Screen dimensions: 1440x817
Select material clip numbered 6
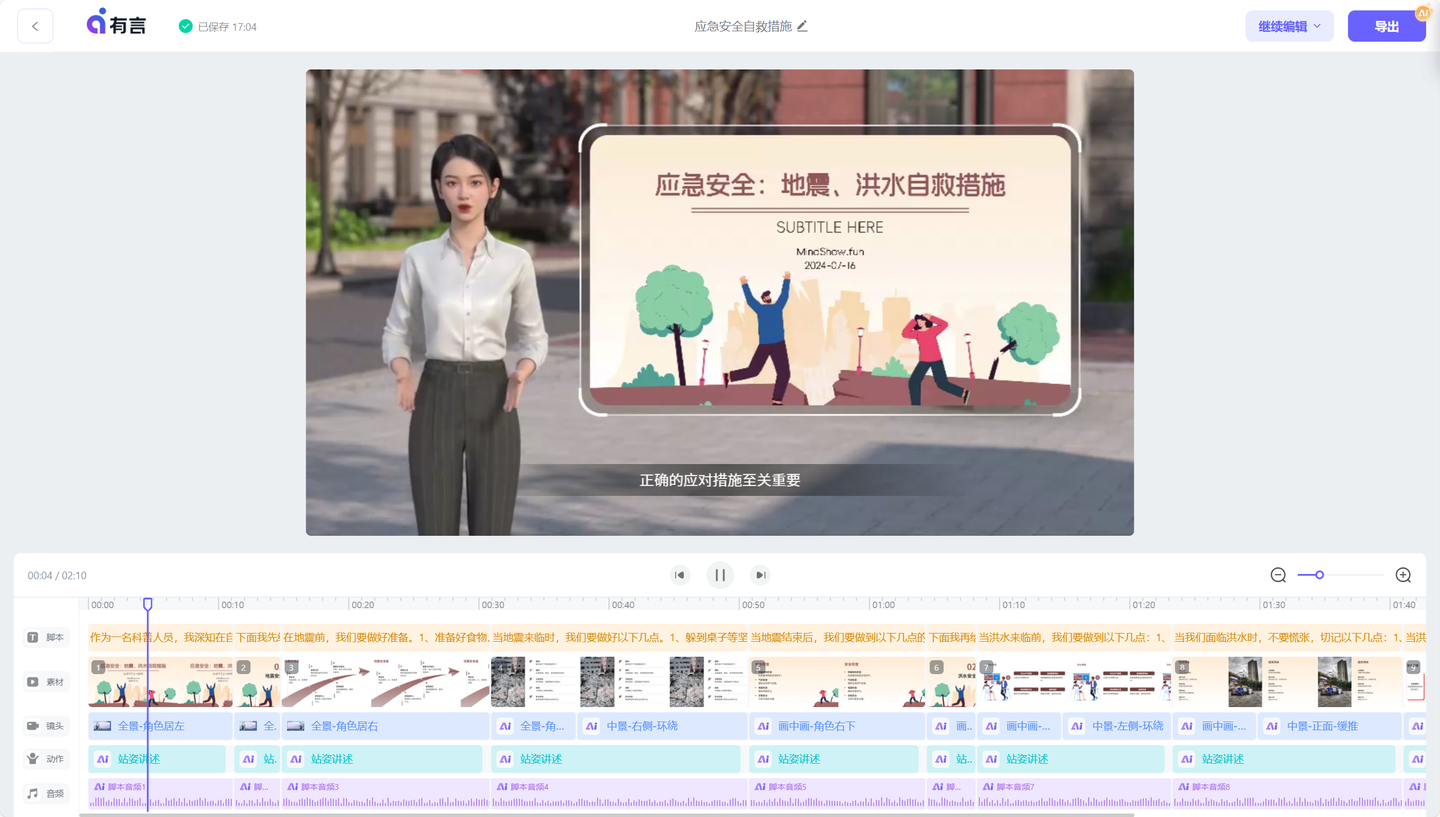951,682
